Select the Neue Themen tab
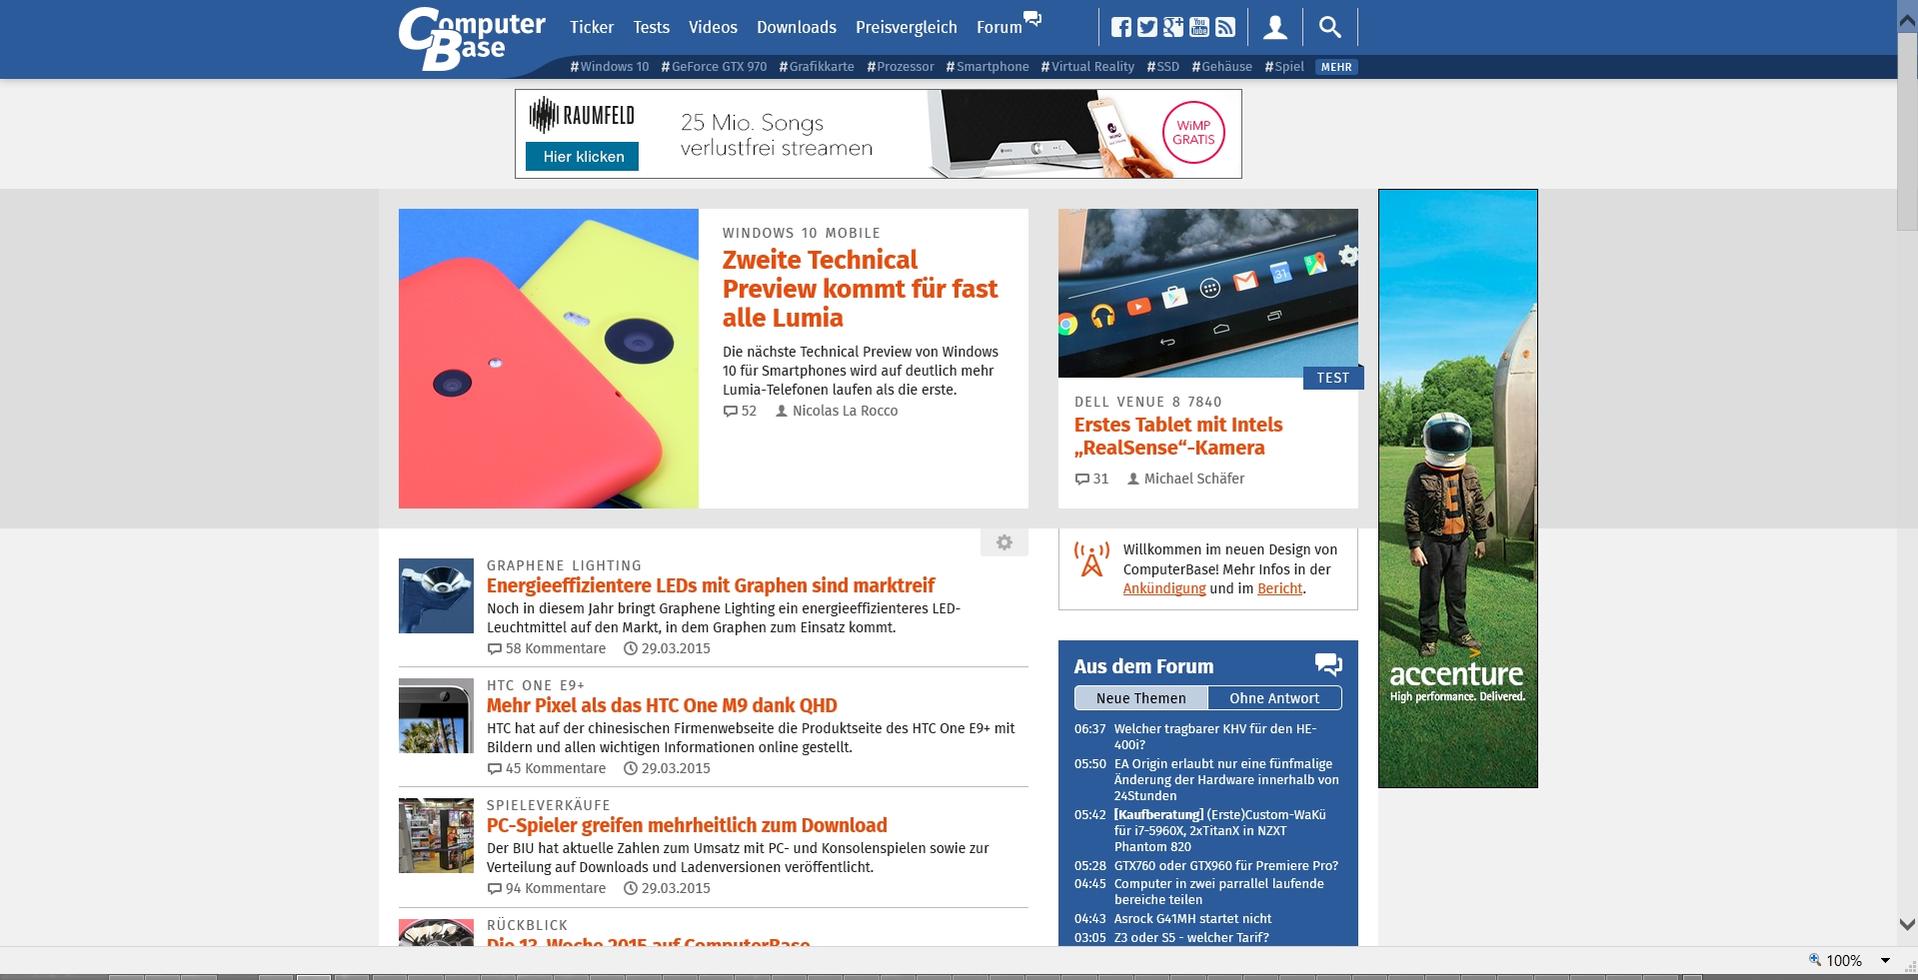 tap(1141, 698)
